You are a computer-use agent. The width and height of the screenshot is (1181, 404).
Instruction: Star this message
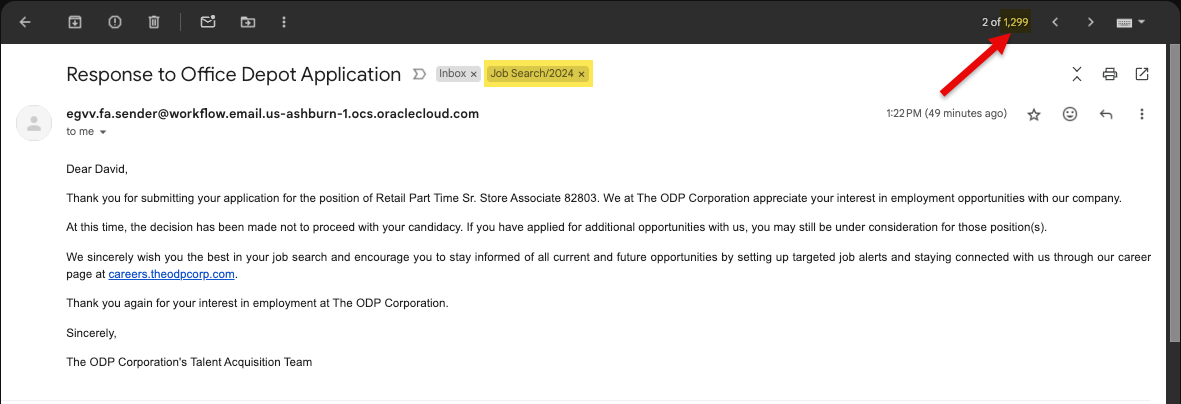[1033, 115]
